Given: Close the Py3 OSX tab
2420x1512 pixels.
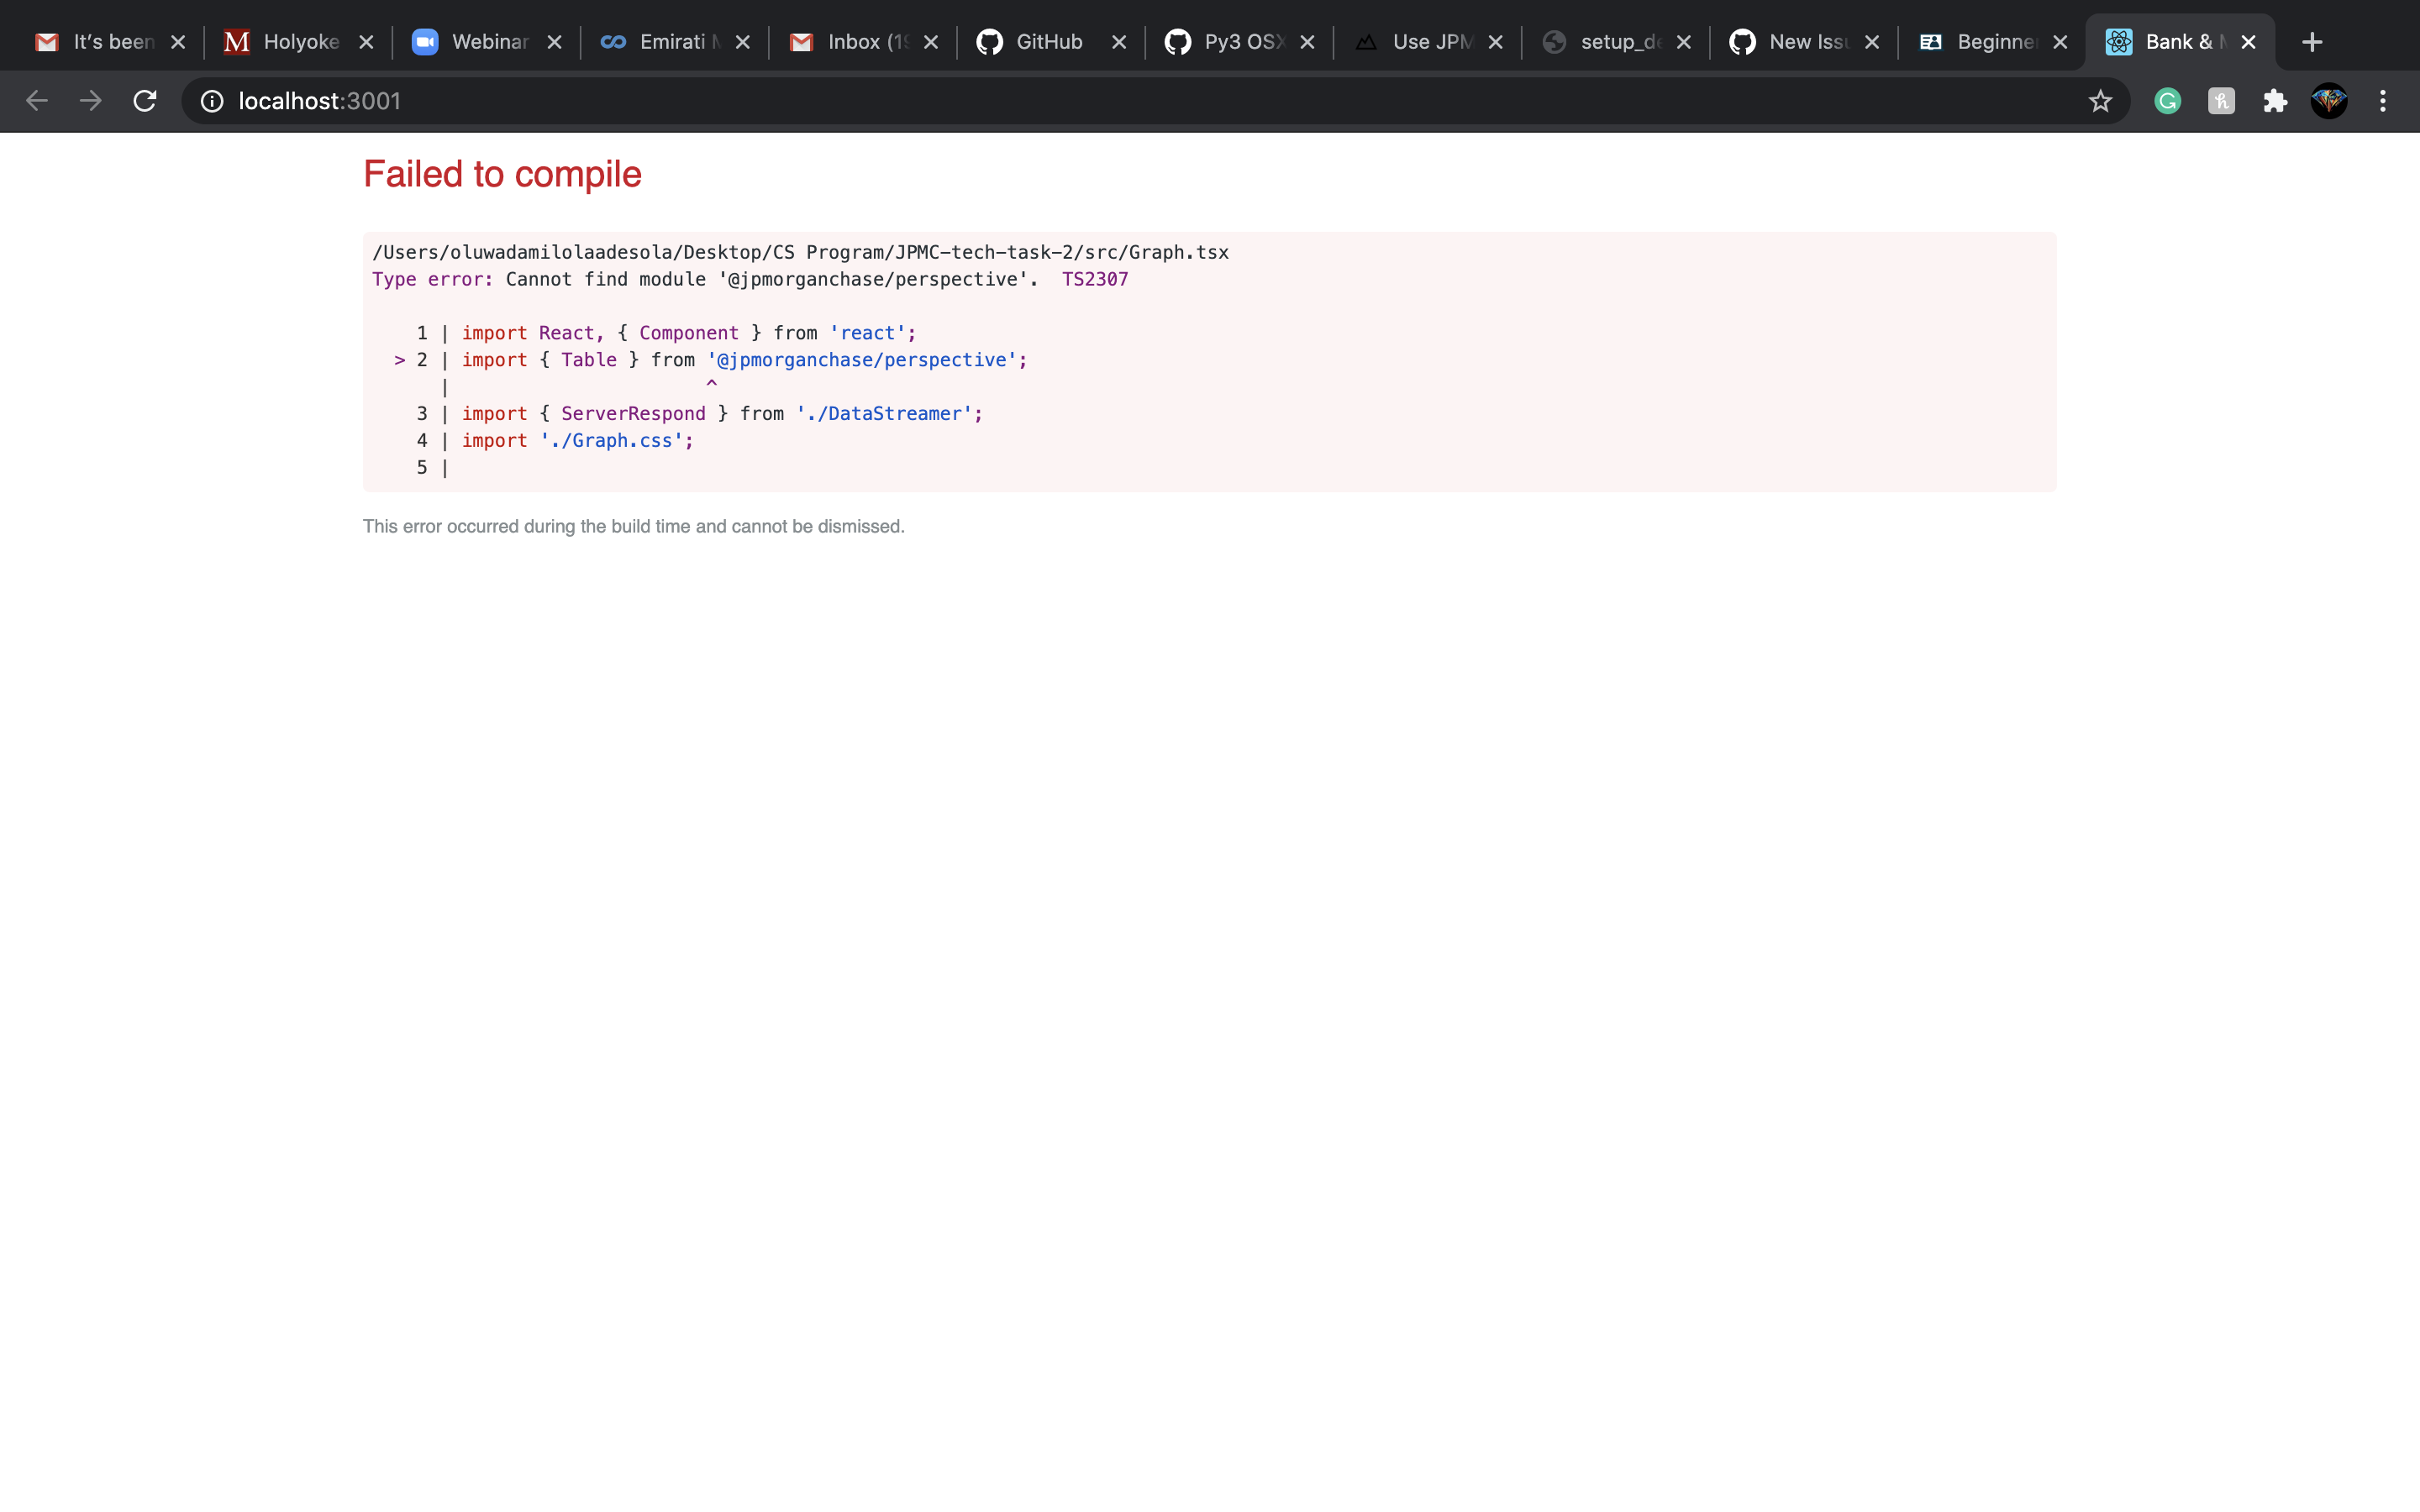Looking at the screenshot, I should [1307, 42].
